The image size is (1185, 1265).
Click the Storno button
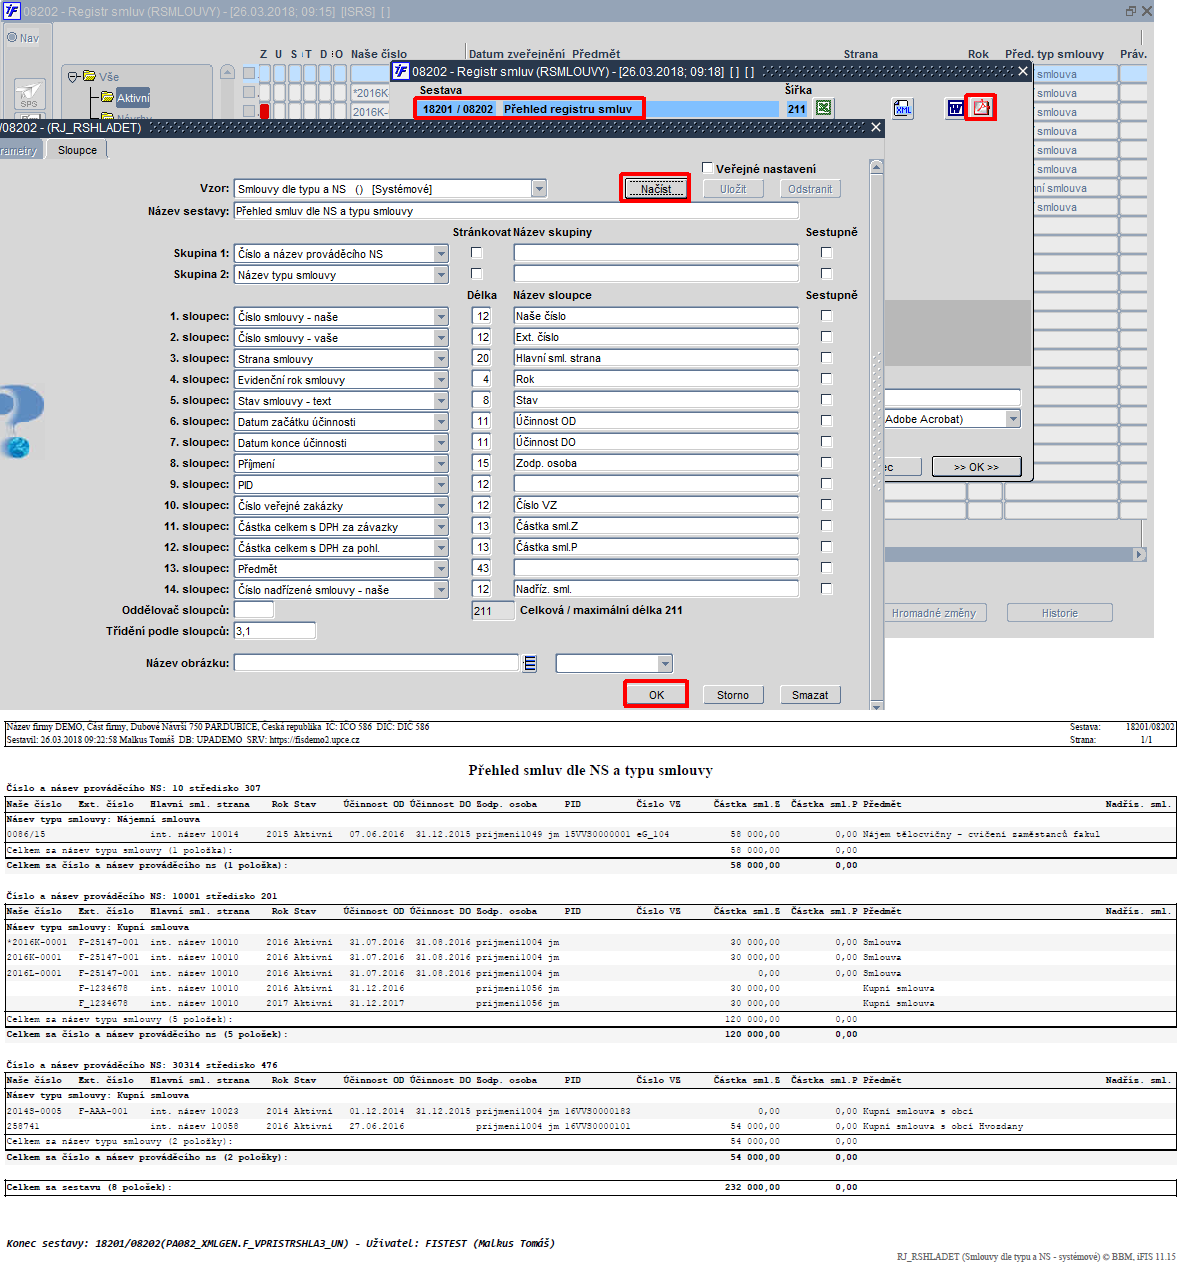[733, 695]
